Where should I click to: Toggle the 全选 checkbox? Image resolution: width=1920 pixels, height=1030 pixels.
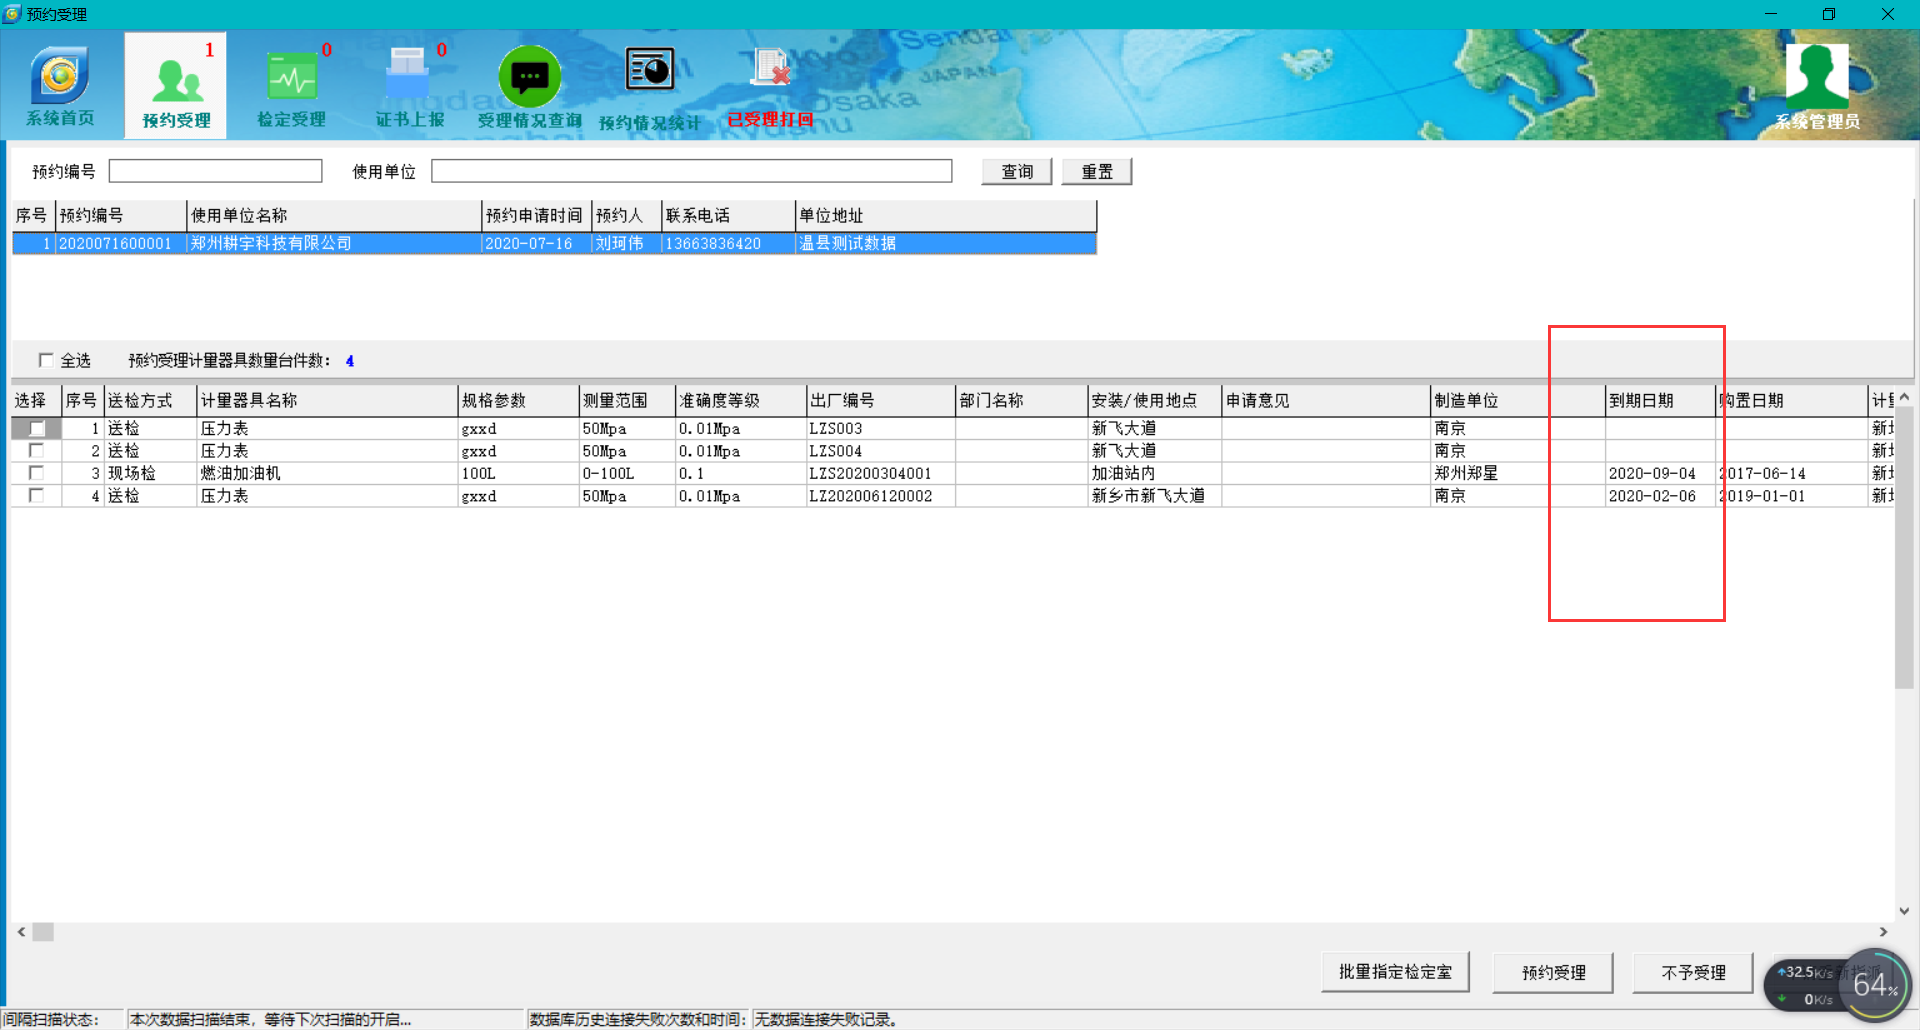coord(46,360)
